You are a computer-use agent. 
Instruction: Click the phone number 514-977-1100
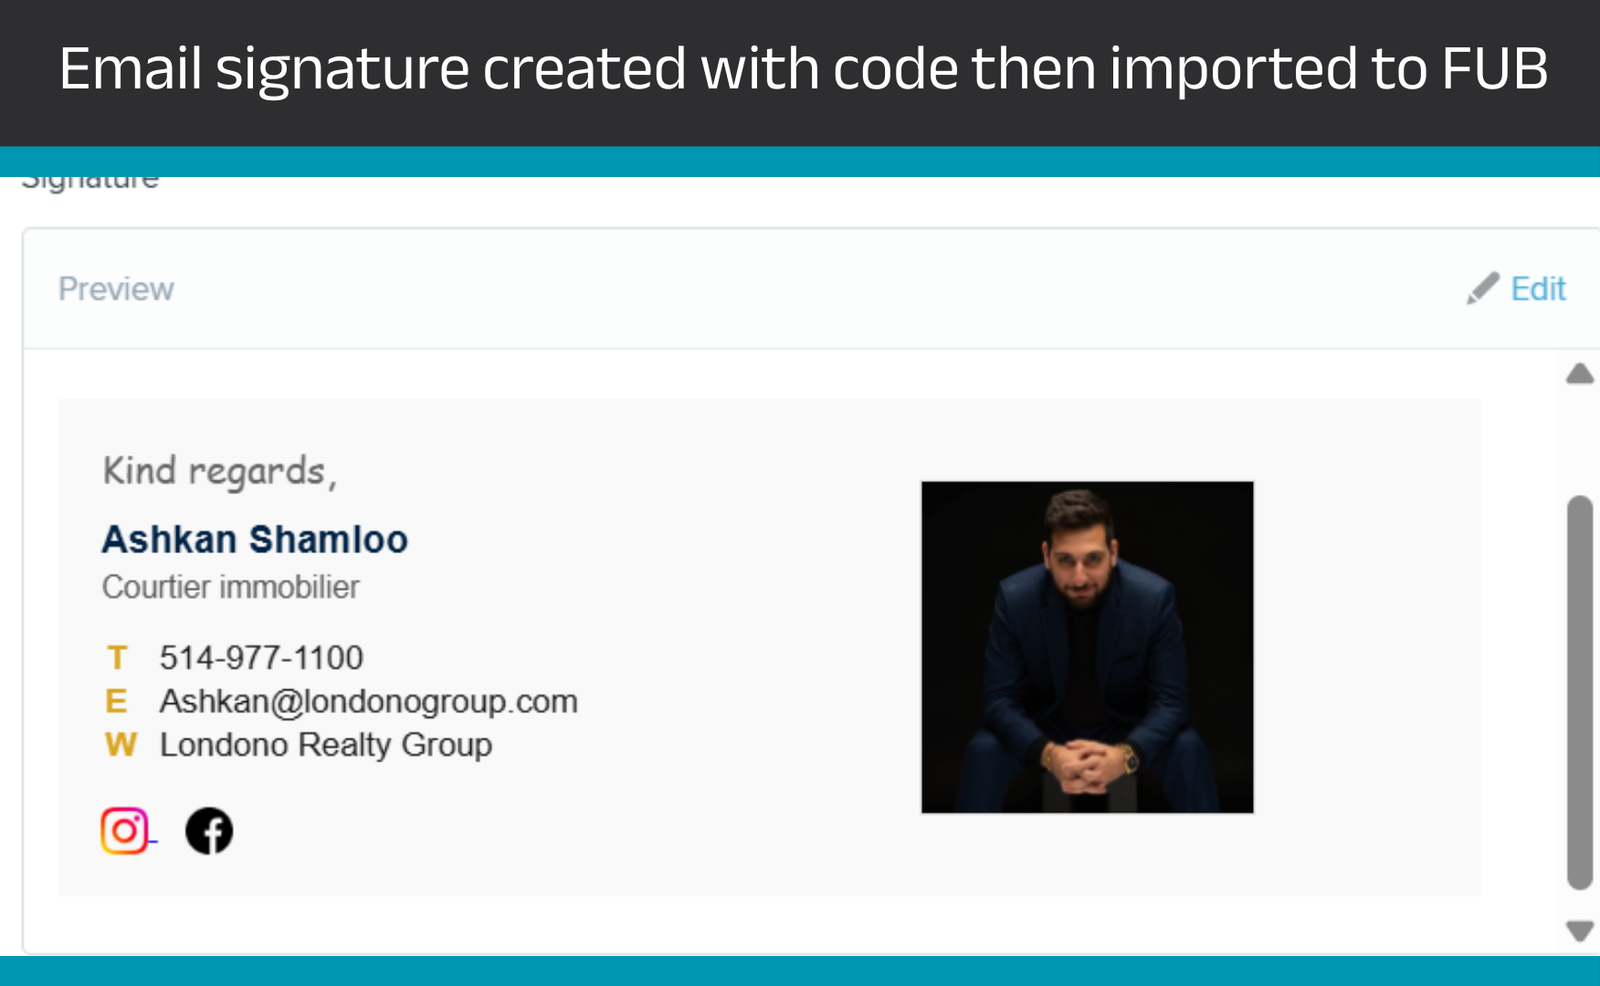261,657
